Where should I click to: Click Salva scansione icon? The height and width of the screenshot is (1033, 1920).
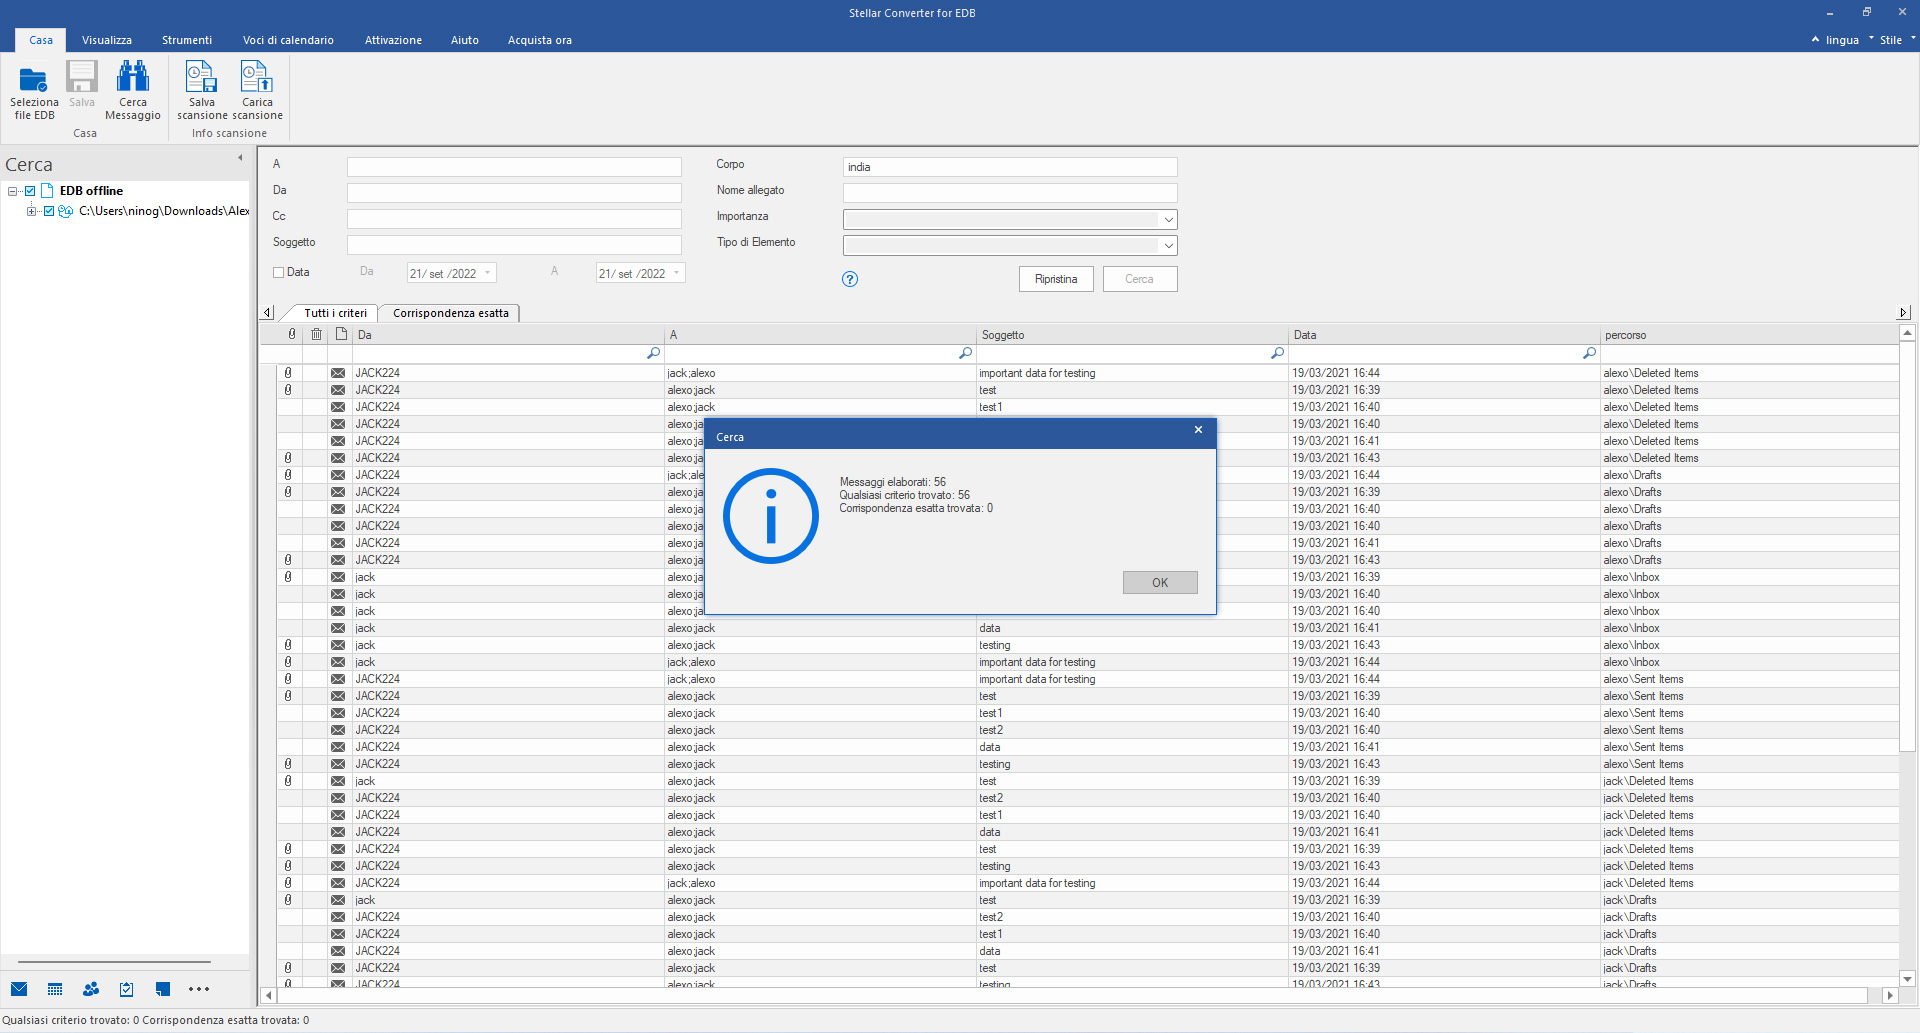[201, 77]
